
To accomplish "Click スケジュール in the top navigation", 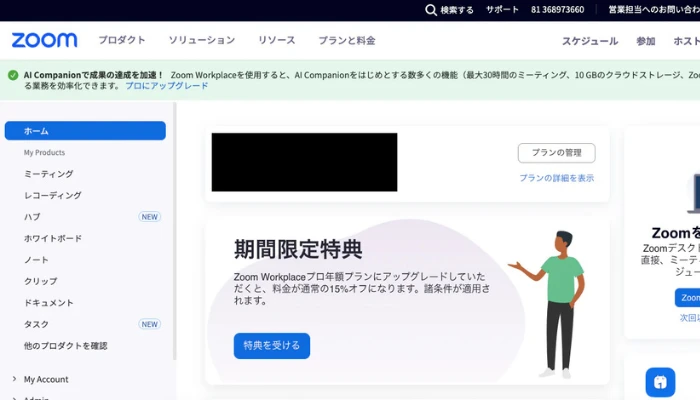I will click(x=590, y=41).
